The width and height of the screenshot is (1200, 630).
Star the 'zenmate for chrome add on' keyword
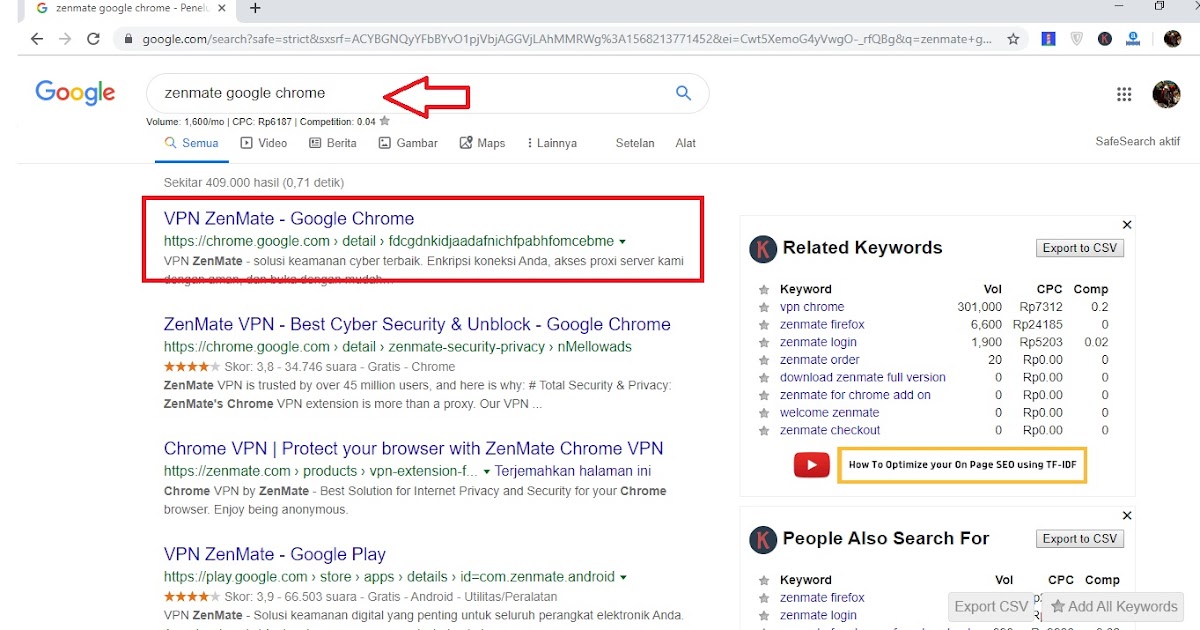(764, 395)
